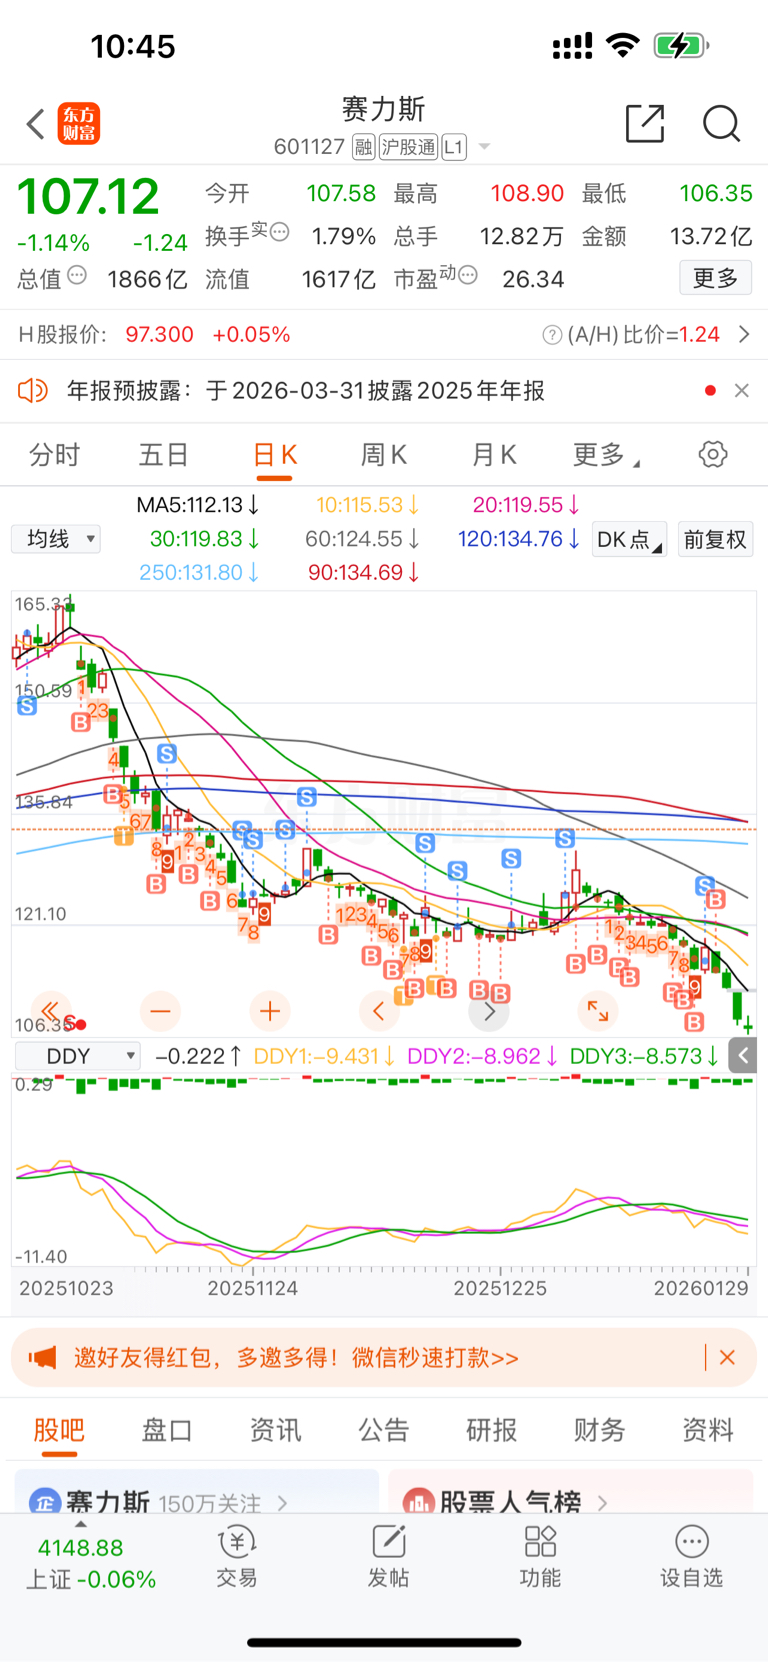Tap the 融 margin tag icon
Viewport: 768px width, 1662px height.
pyautogui.click(x=363, y=147)
